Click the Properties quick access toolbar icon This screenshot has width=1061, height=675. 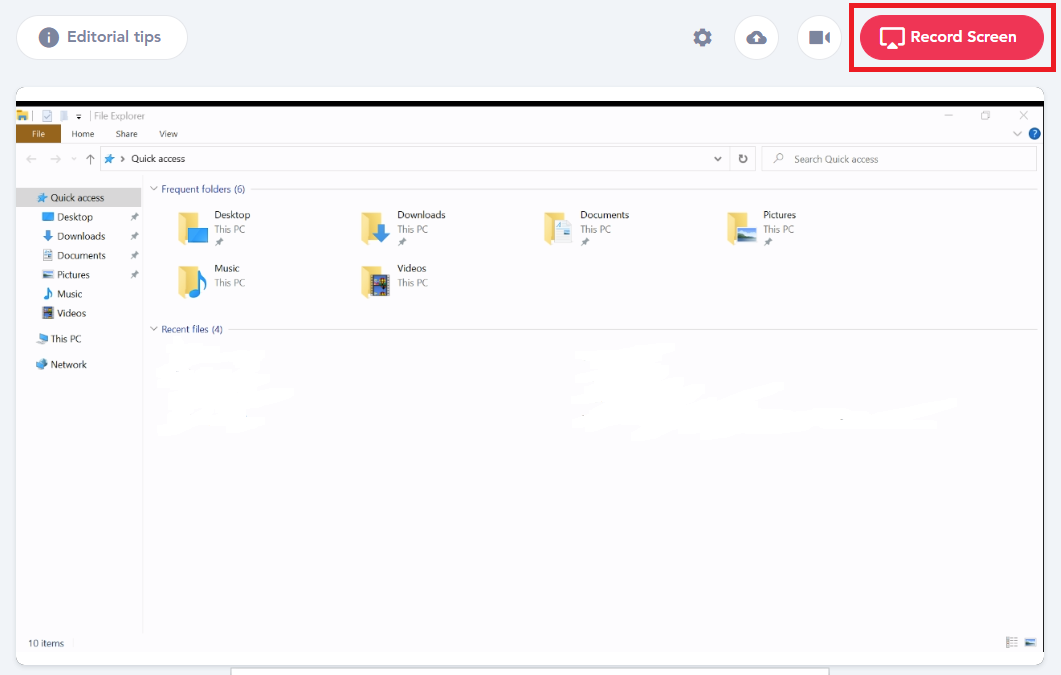[x=47, y=116]
